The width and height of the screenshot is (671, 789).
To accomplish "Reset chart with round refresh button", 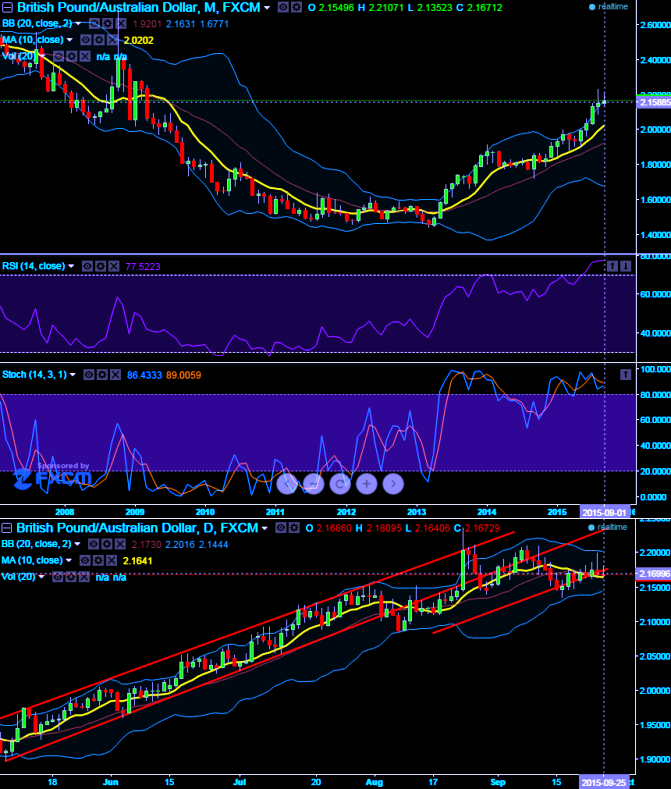I will click(x=340, y=484).
